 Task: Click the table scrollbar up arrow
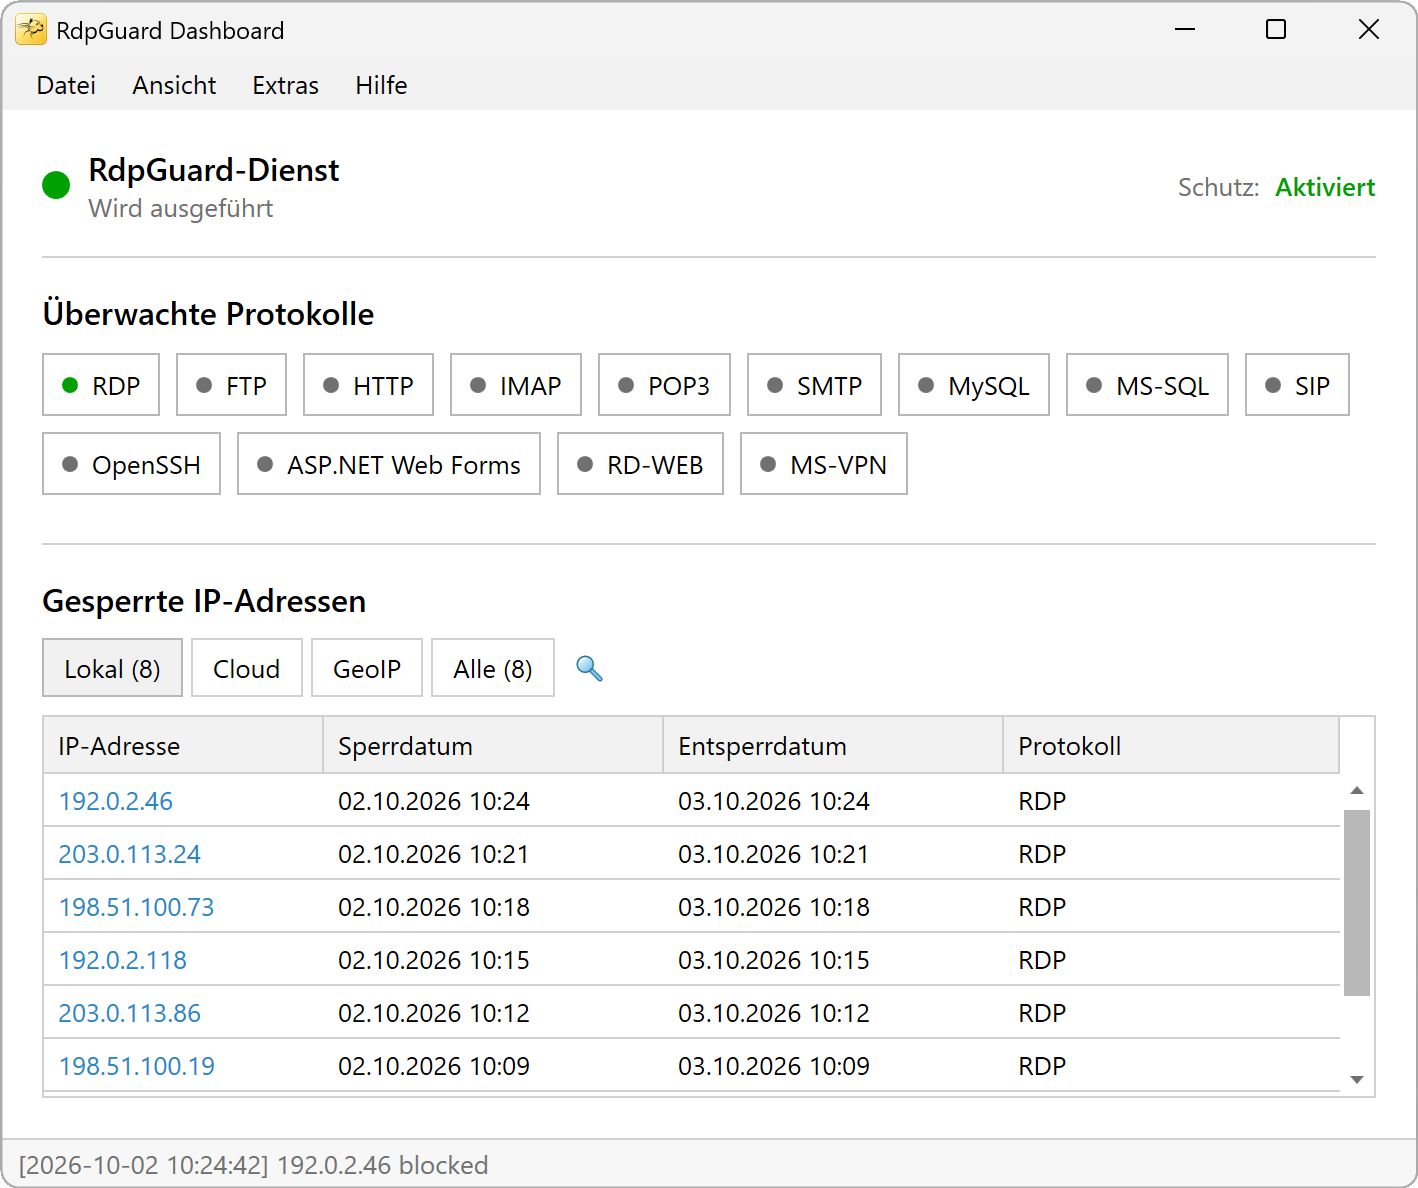[x=1357, y=791]
